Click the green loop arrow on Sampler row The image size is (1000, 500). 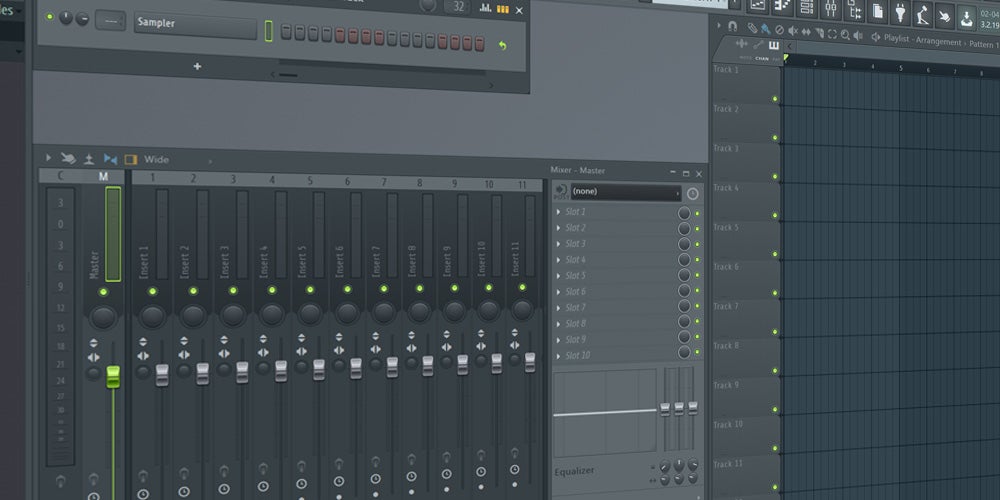(502, 45)
